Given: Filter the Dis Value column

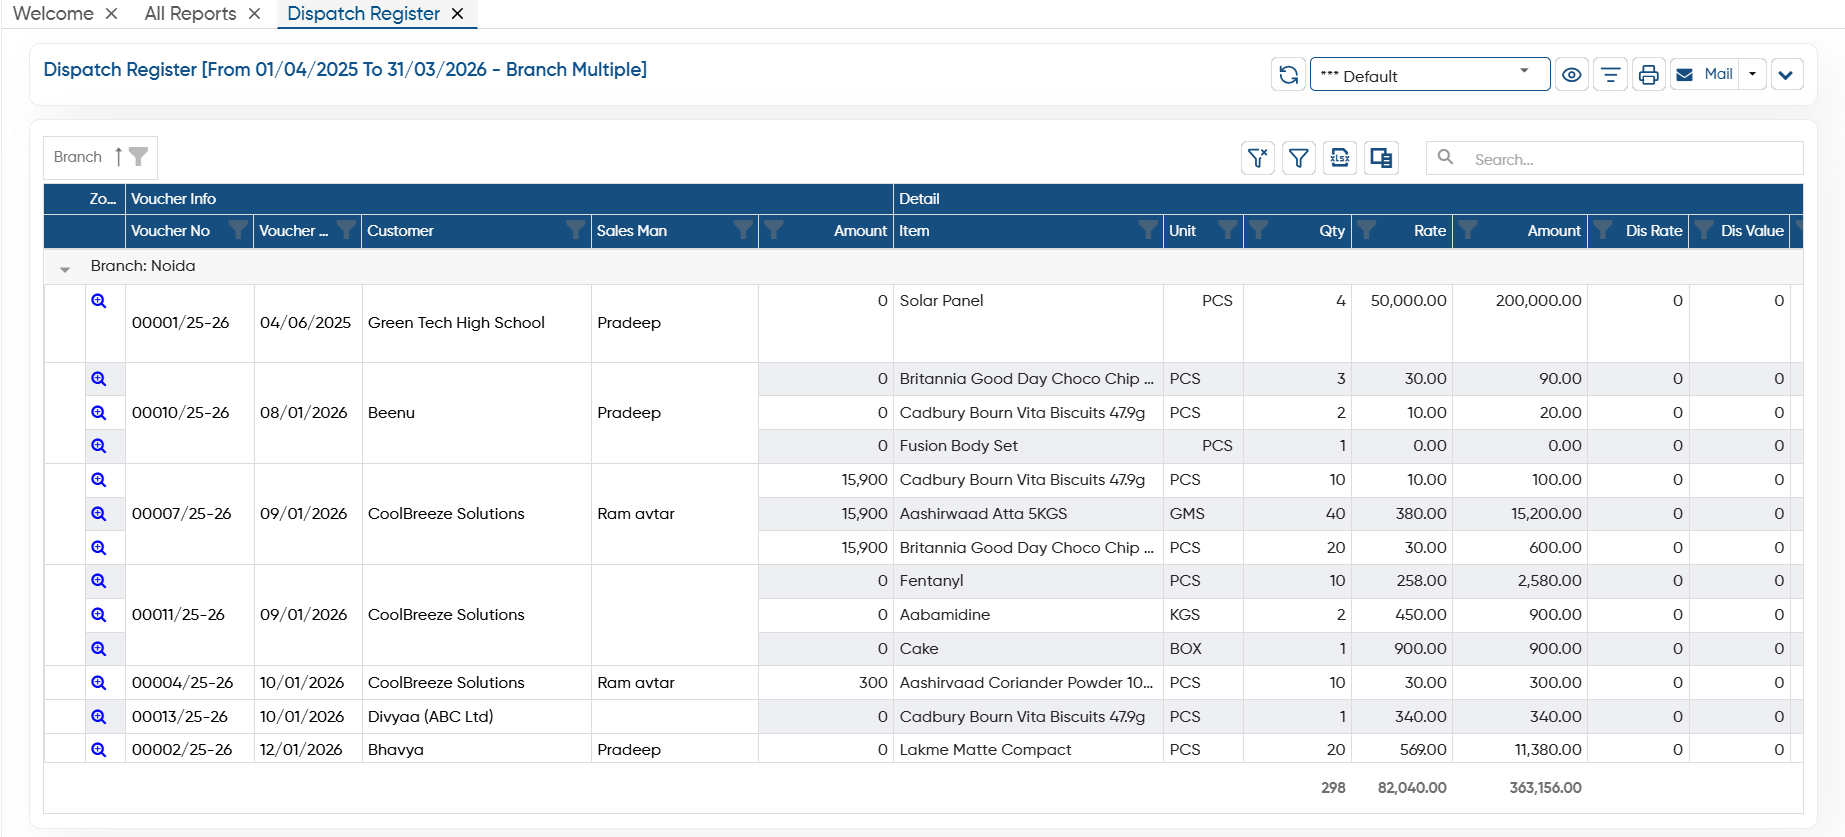Looking at the screenshot, I should coord(1704,230).
